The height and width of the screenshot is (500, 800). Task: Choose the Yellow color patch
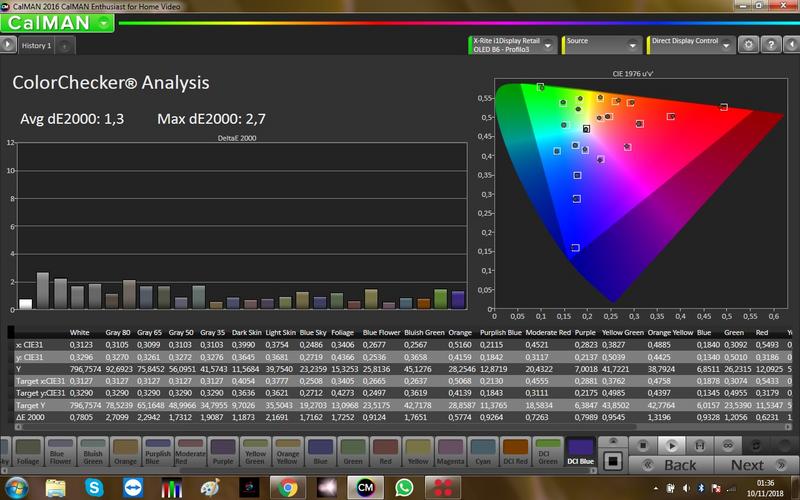(x=418, y=452)
